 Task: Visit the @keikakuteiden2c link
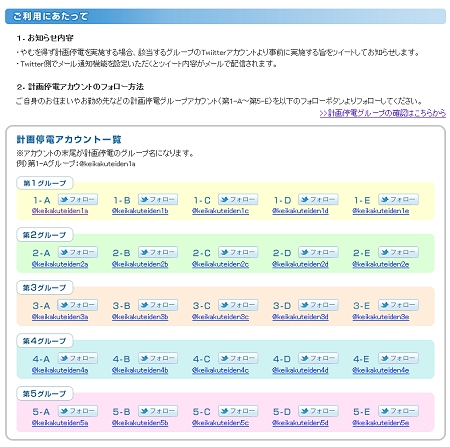(x=220, y=264)
